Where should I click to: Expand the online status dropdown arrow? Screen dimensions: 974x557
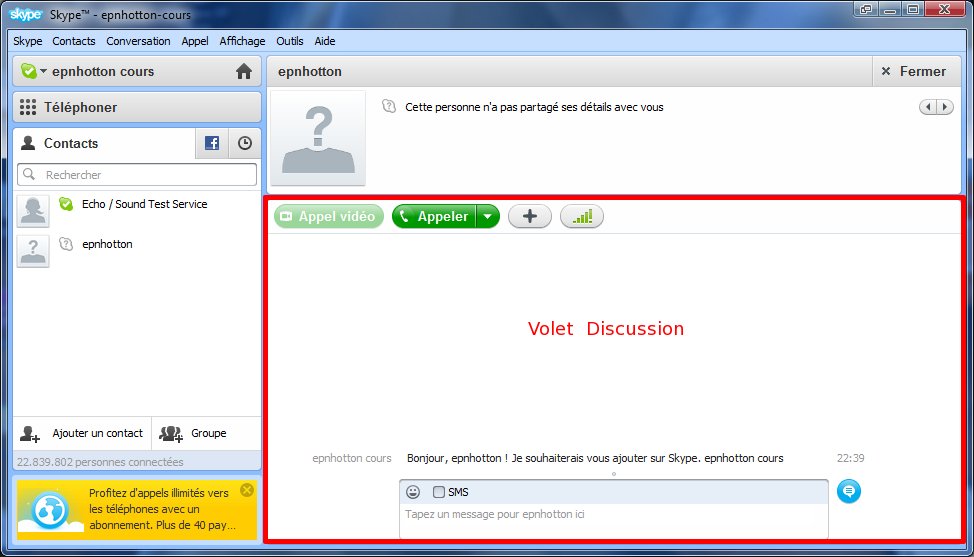click(x=43, y=71)
